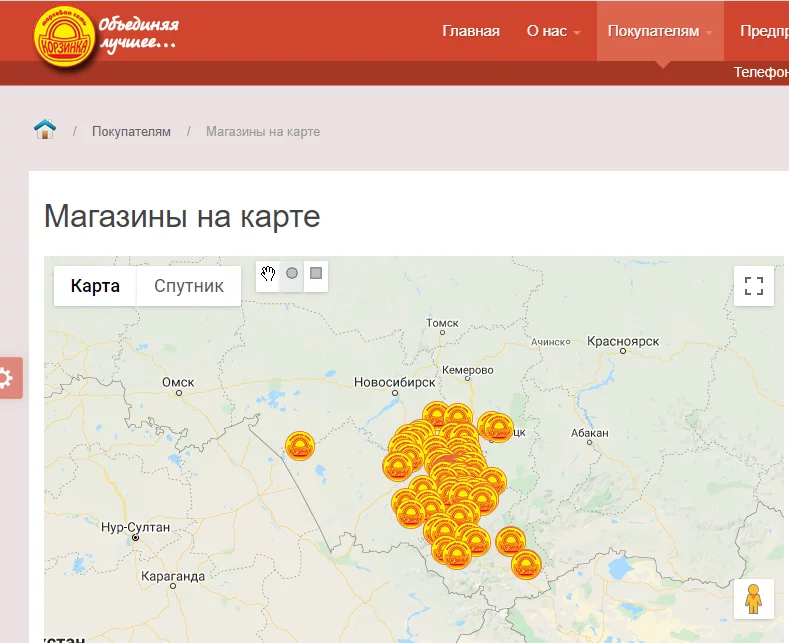Open the Главная menu item
This screenshot has width=789, height=643.
pyautogui.click(x=470, y=31)
